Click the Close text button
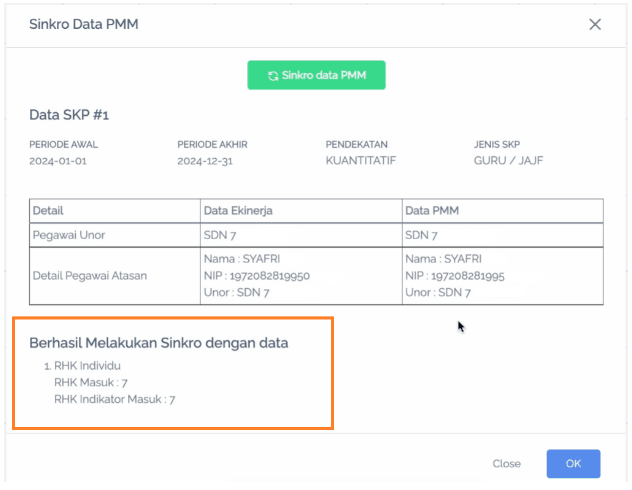Screen dimensions: 632x490 [x=506, y=464]
